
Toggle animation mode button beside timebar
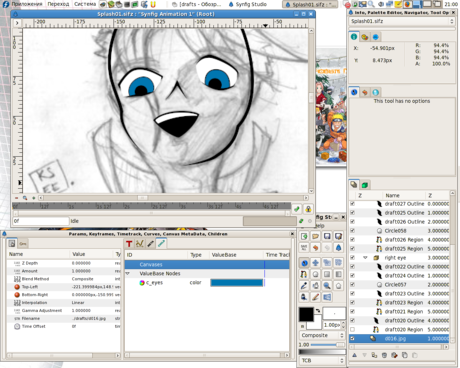click(x=297, y=209)
